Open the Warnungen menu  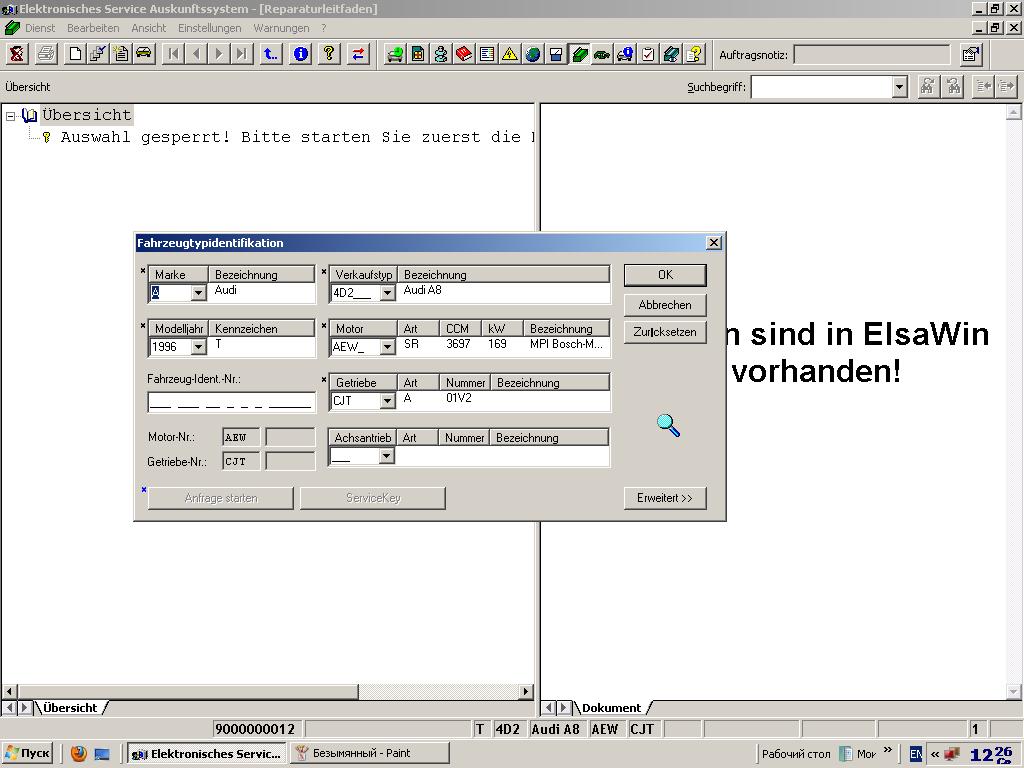coord(281,28)
